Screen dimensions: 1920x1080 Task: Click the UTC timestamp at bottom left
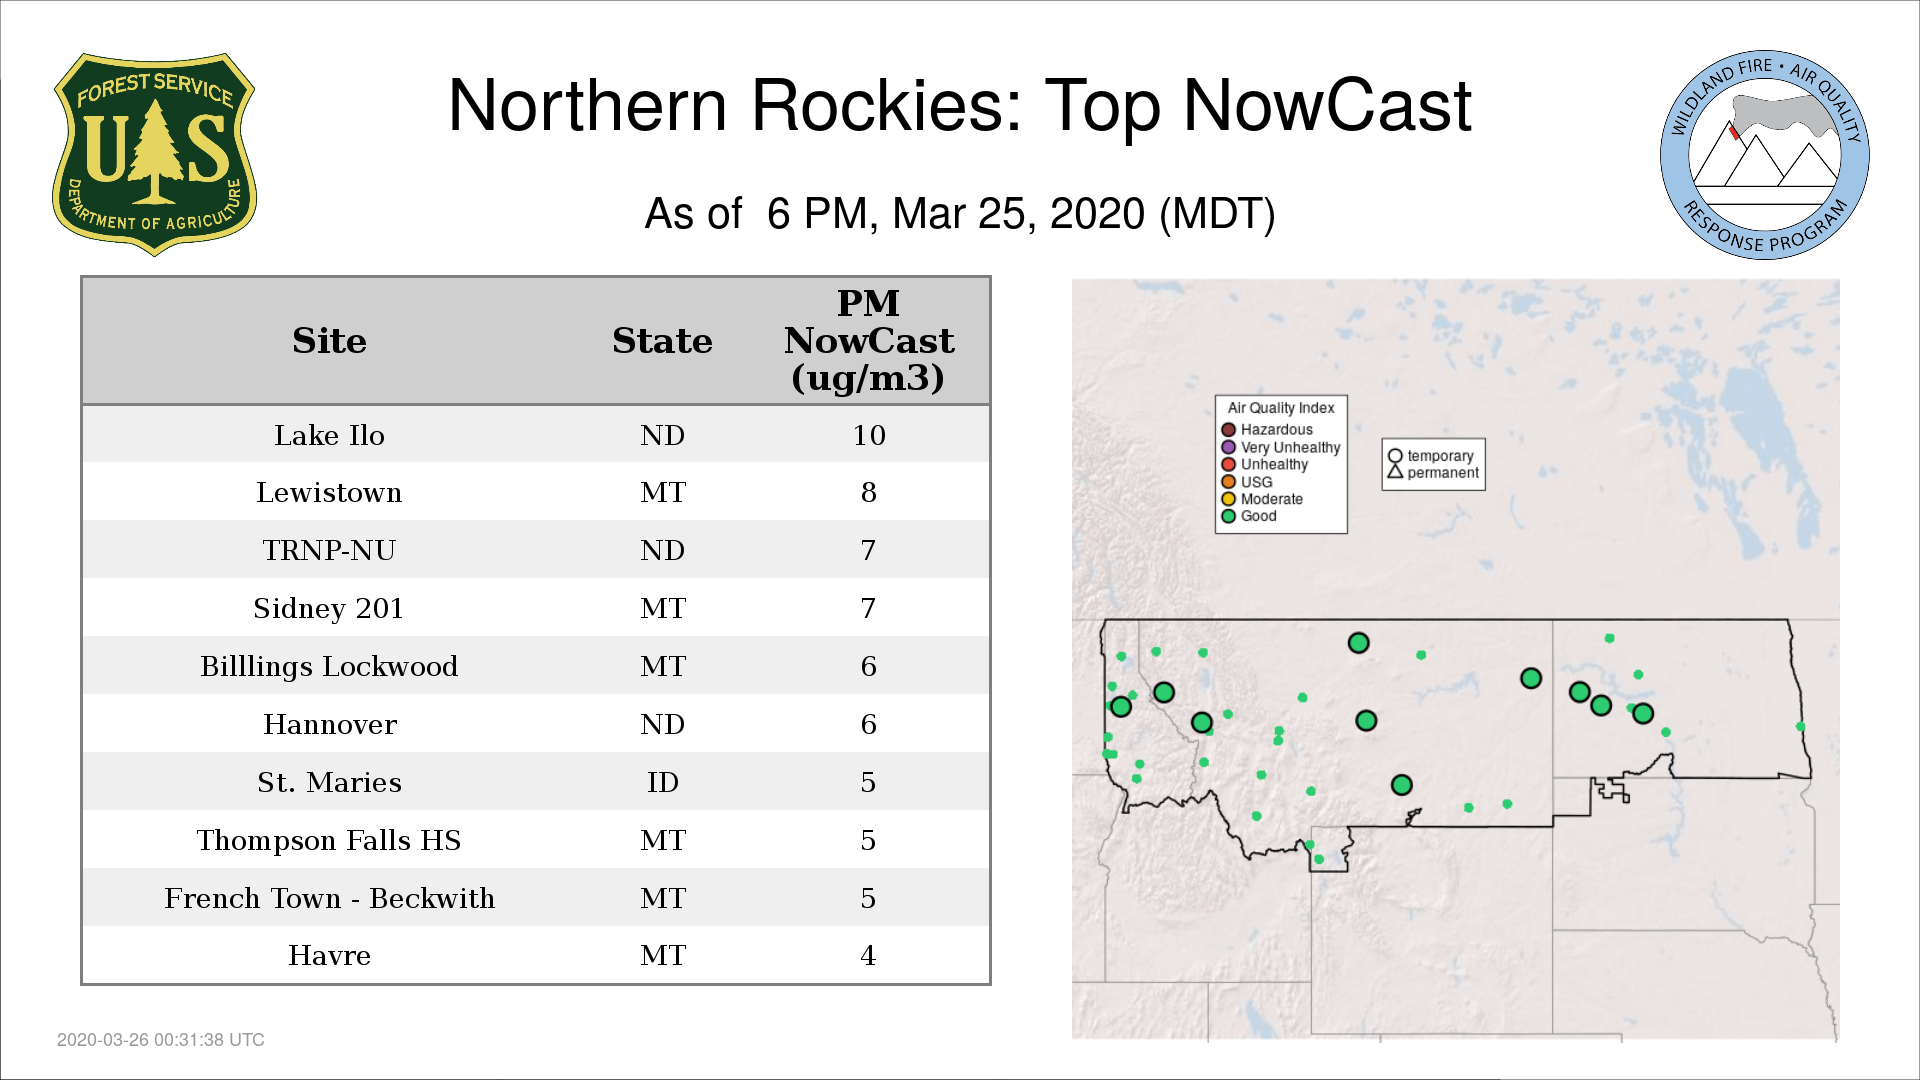pyautogui.click(x=161, y=1040)
